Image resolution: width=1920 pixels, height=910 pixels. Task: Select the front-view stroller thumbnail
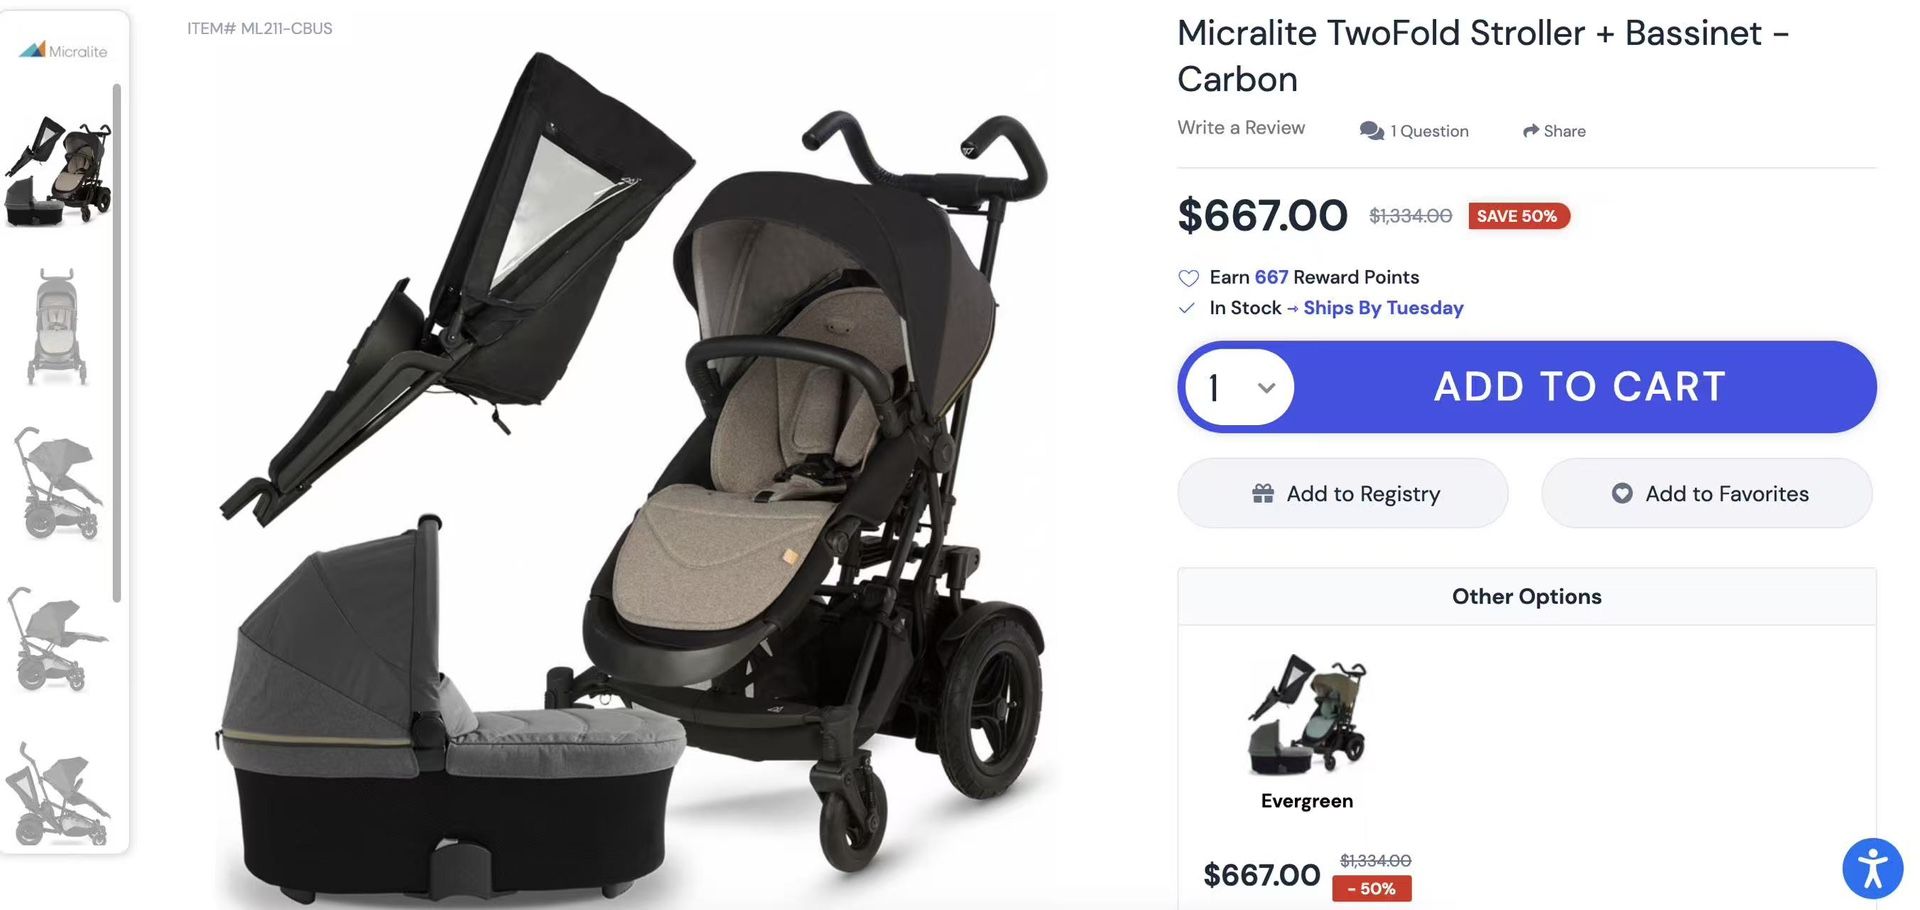coord(57,327)
